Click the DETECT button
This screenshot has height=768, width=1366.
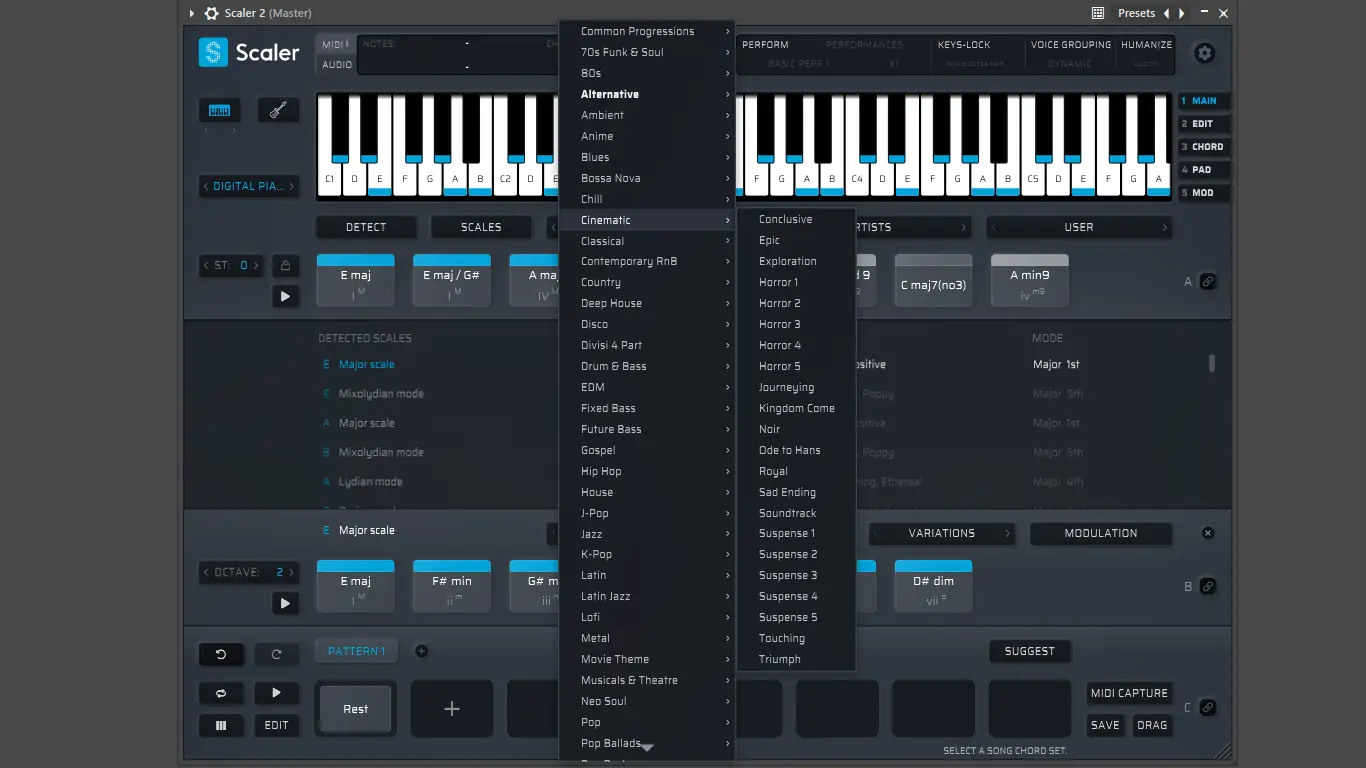point(366,227)
